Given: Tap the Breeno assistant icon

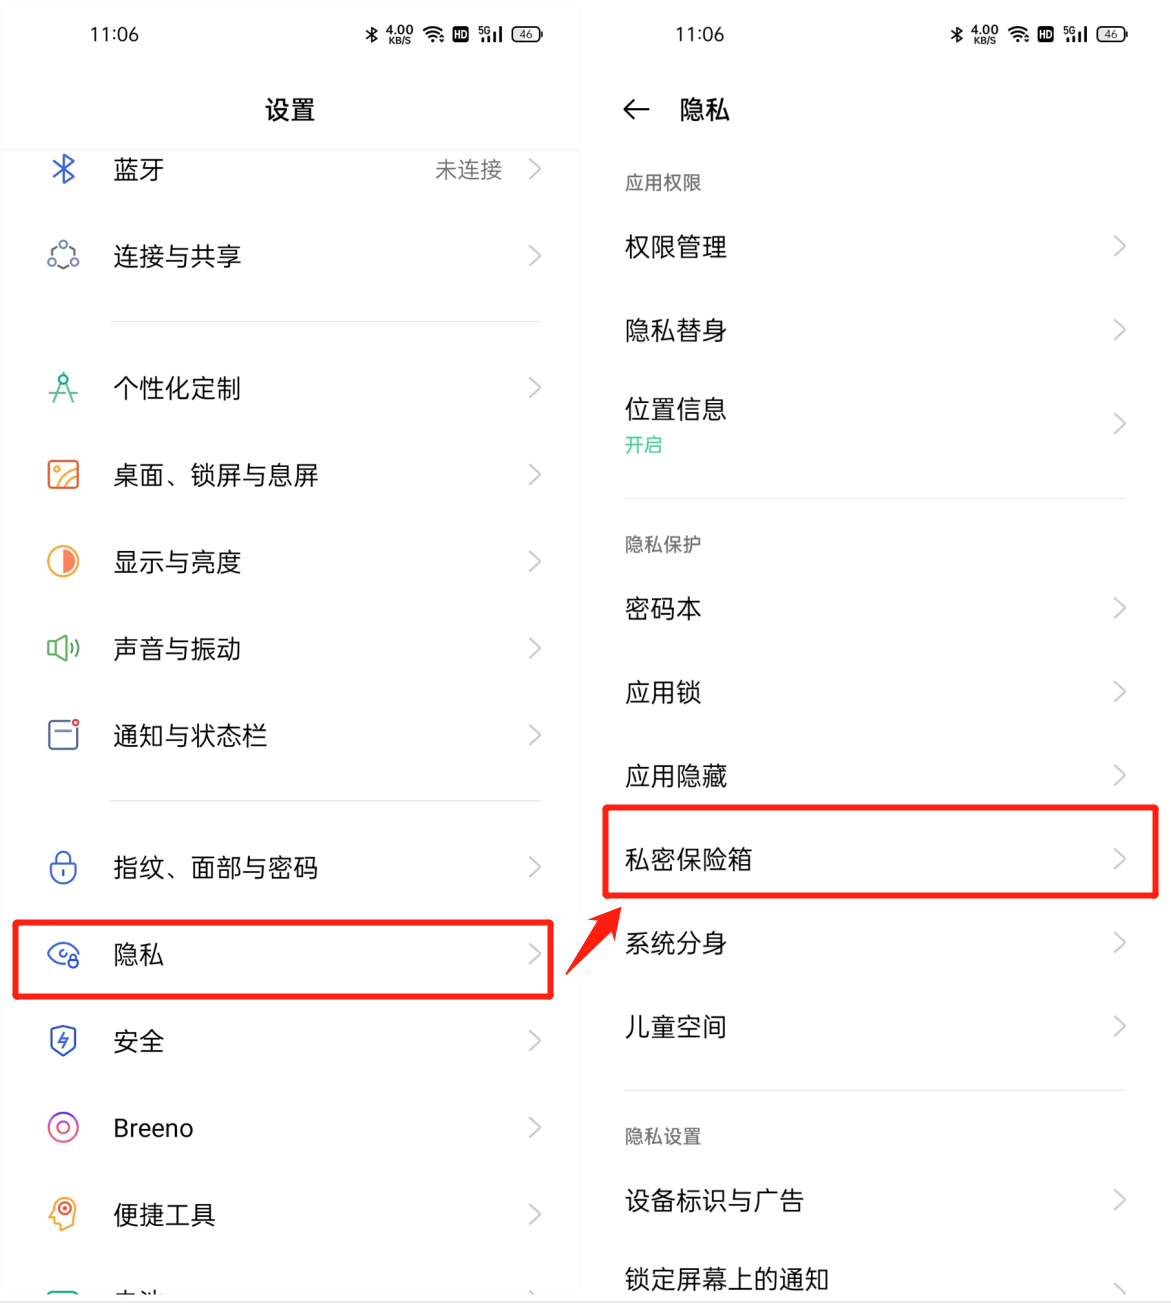Looking at the screenshot, I should coord(63,1127).
